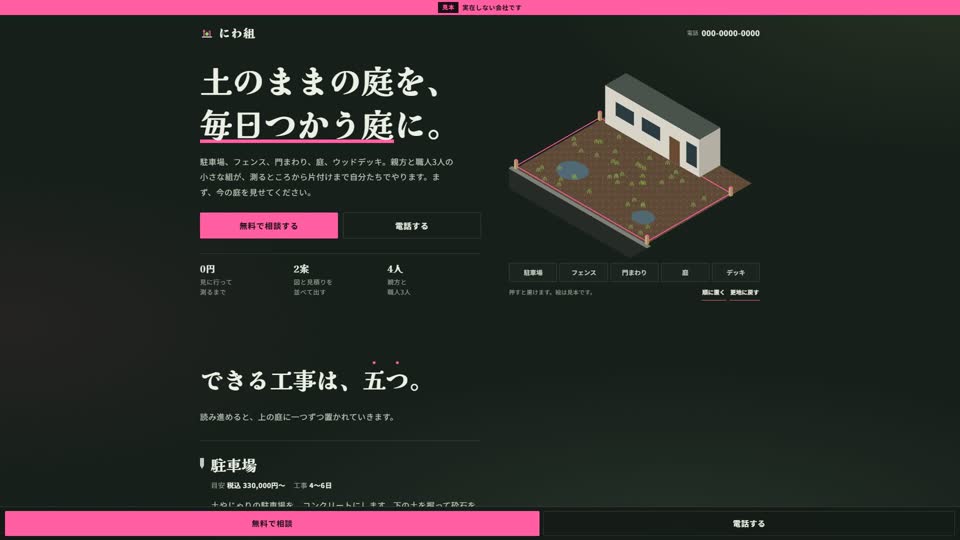Click the bottom bar 電話する button
Viewport: 960px width, 540px height.
(x=749, y=523)
